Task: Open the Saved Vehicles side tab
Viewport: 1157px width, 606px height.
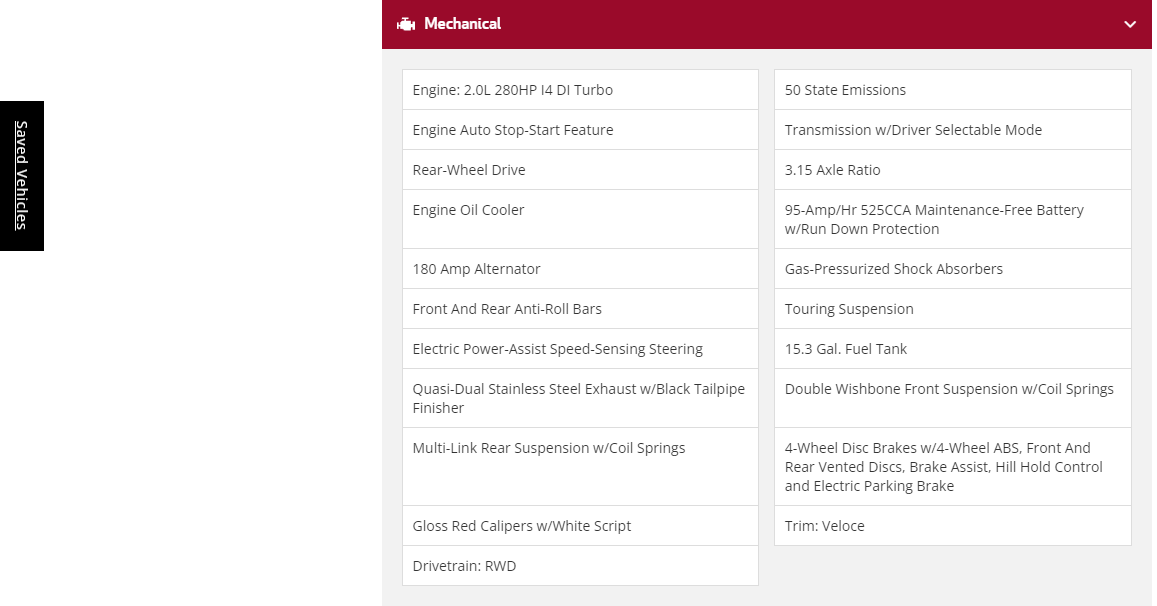Action: pyautogui.click(x=21, y=176)
